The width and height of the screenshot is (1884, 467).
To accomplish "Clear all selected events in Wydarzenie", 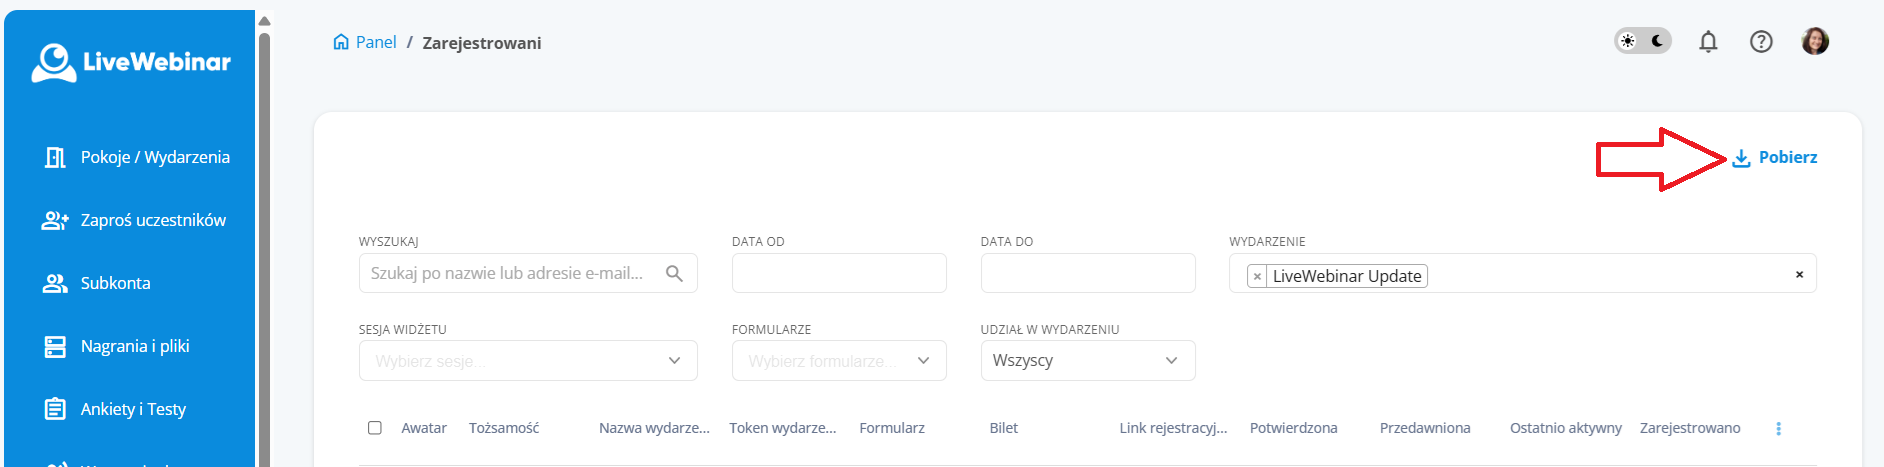I will click(1799, 274).
